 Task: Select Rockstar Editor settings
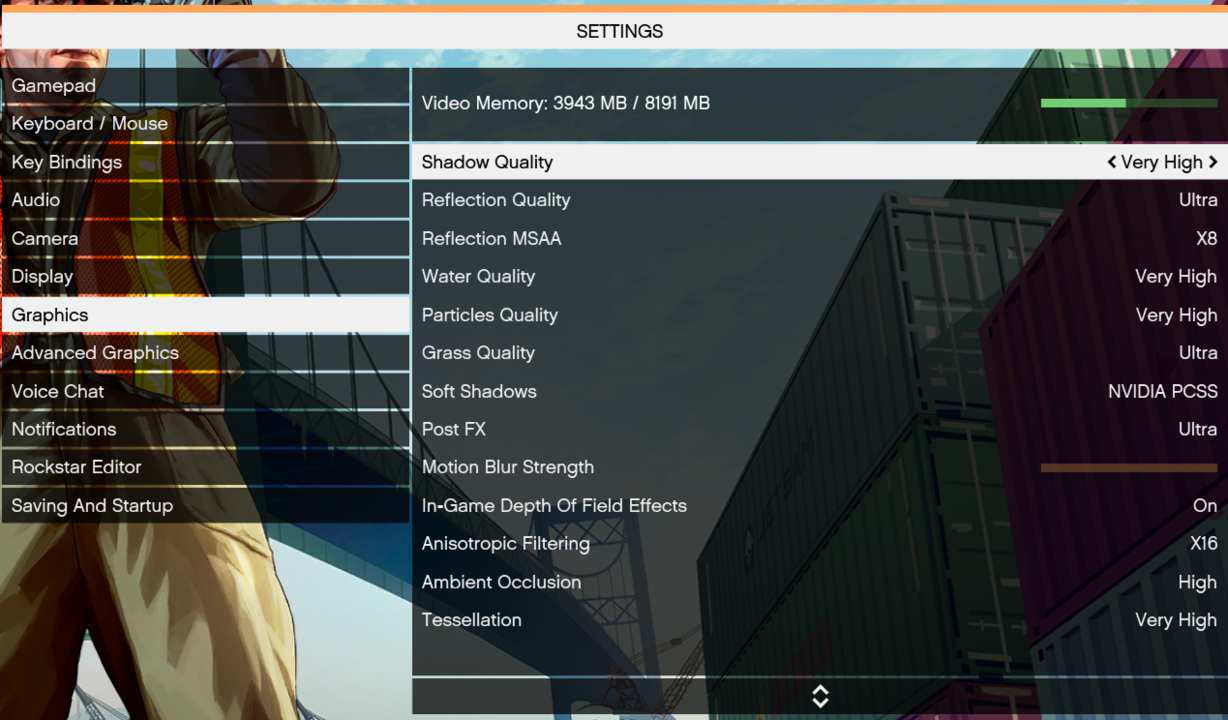pos(205,467)
